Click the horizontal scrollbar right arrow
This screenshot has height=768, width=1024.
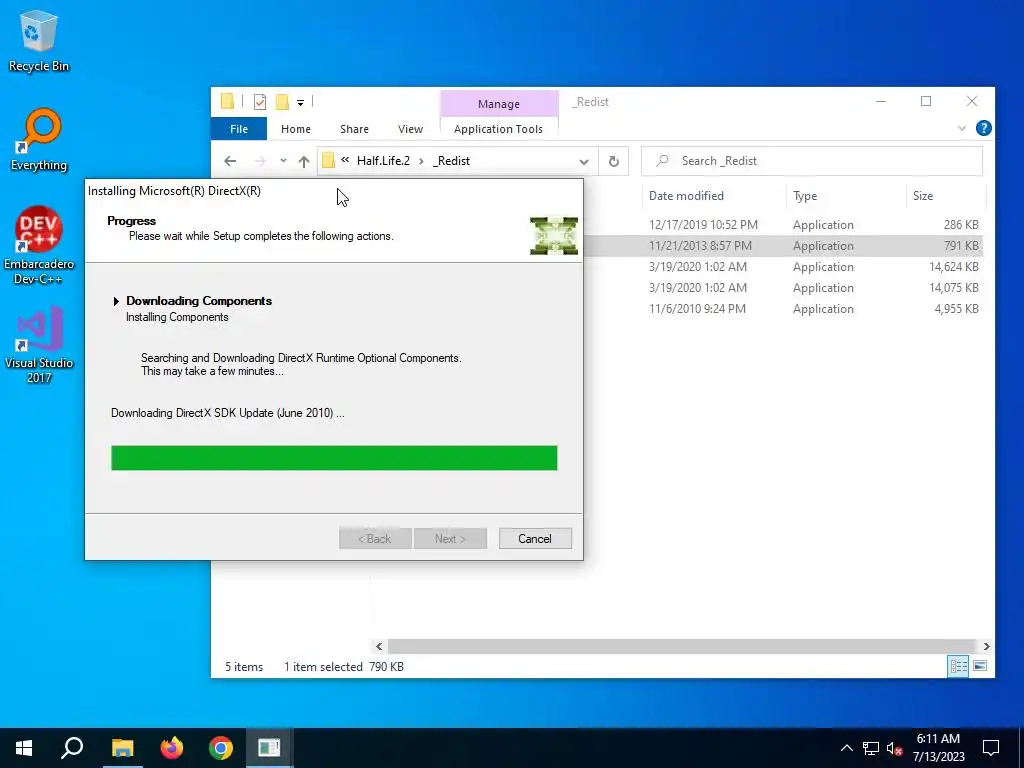986,646
